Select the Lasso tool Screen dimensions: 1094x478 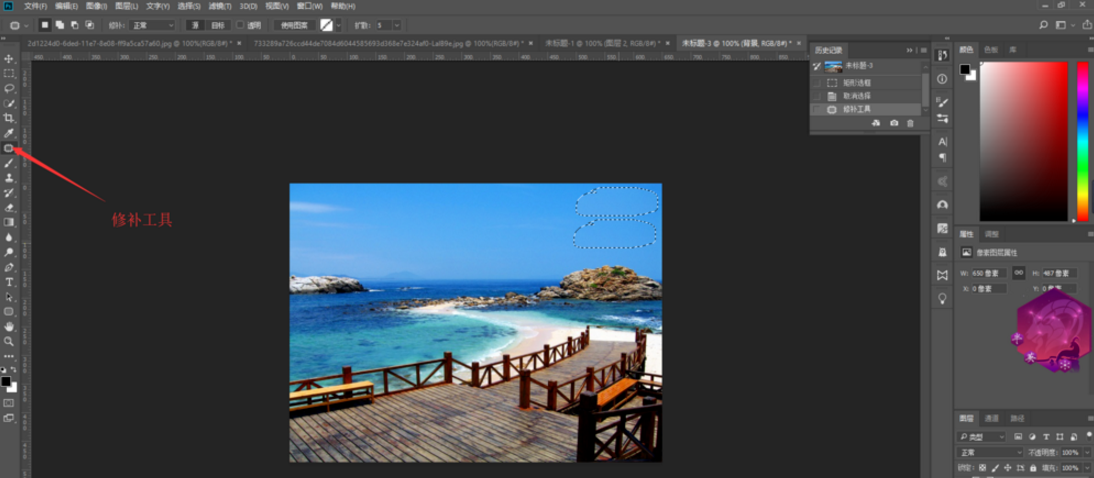click(9, 89)
